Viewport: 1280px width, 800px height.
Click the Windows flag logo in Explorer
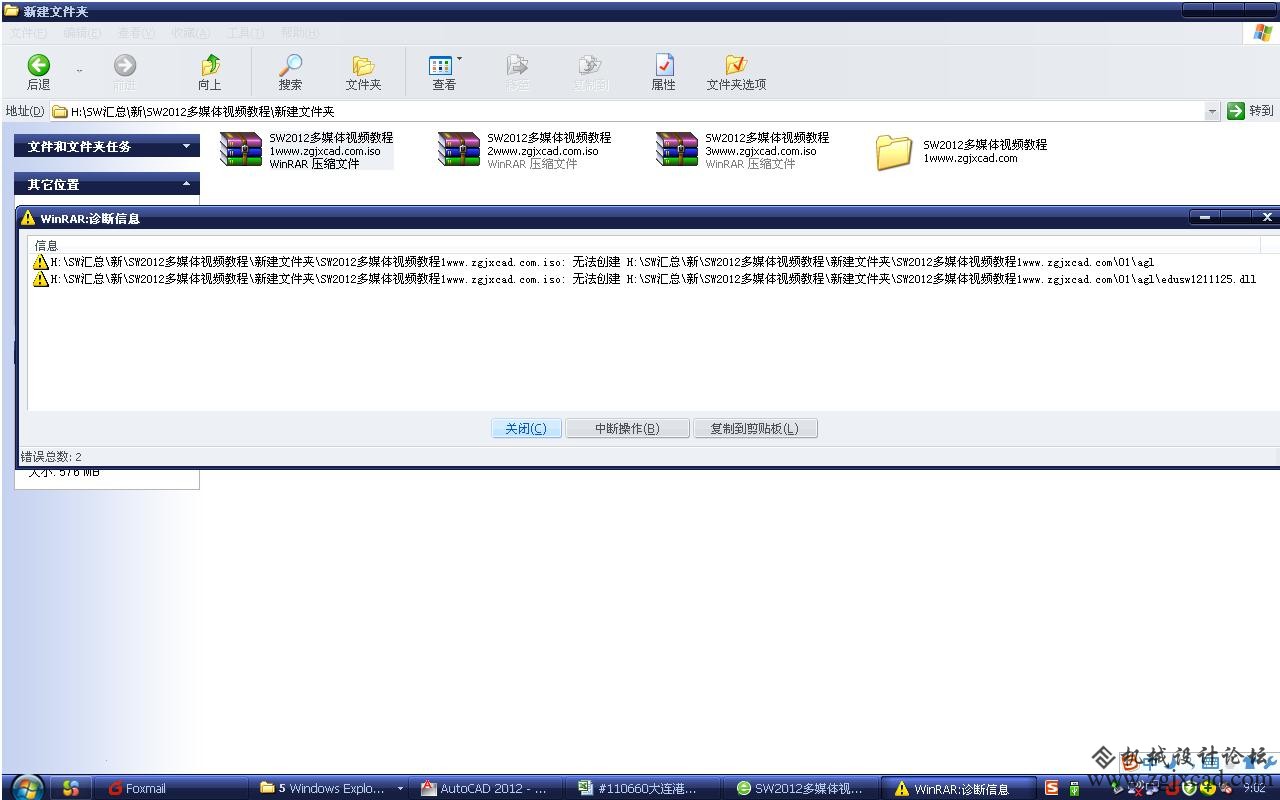click(x=1263, y=32)
